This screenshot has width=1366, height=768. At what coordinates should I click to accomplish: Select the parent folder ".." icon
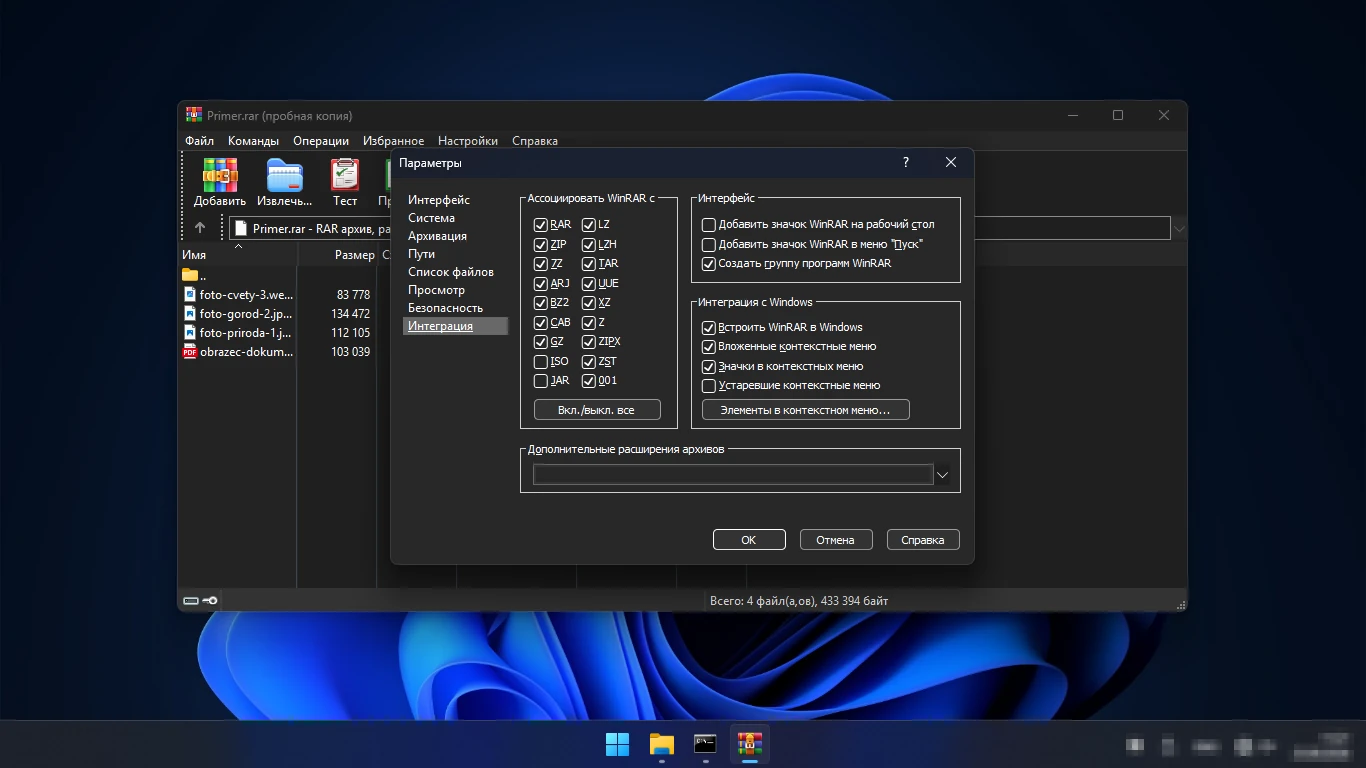coord(190,274)
